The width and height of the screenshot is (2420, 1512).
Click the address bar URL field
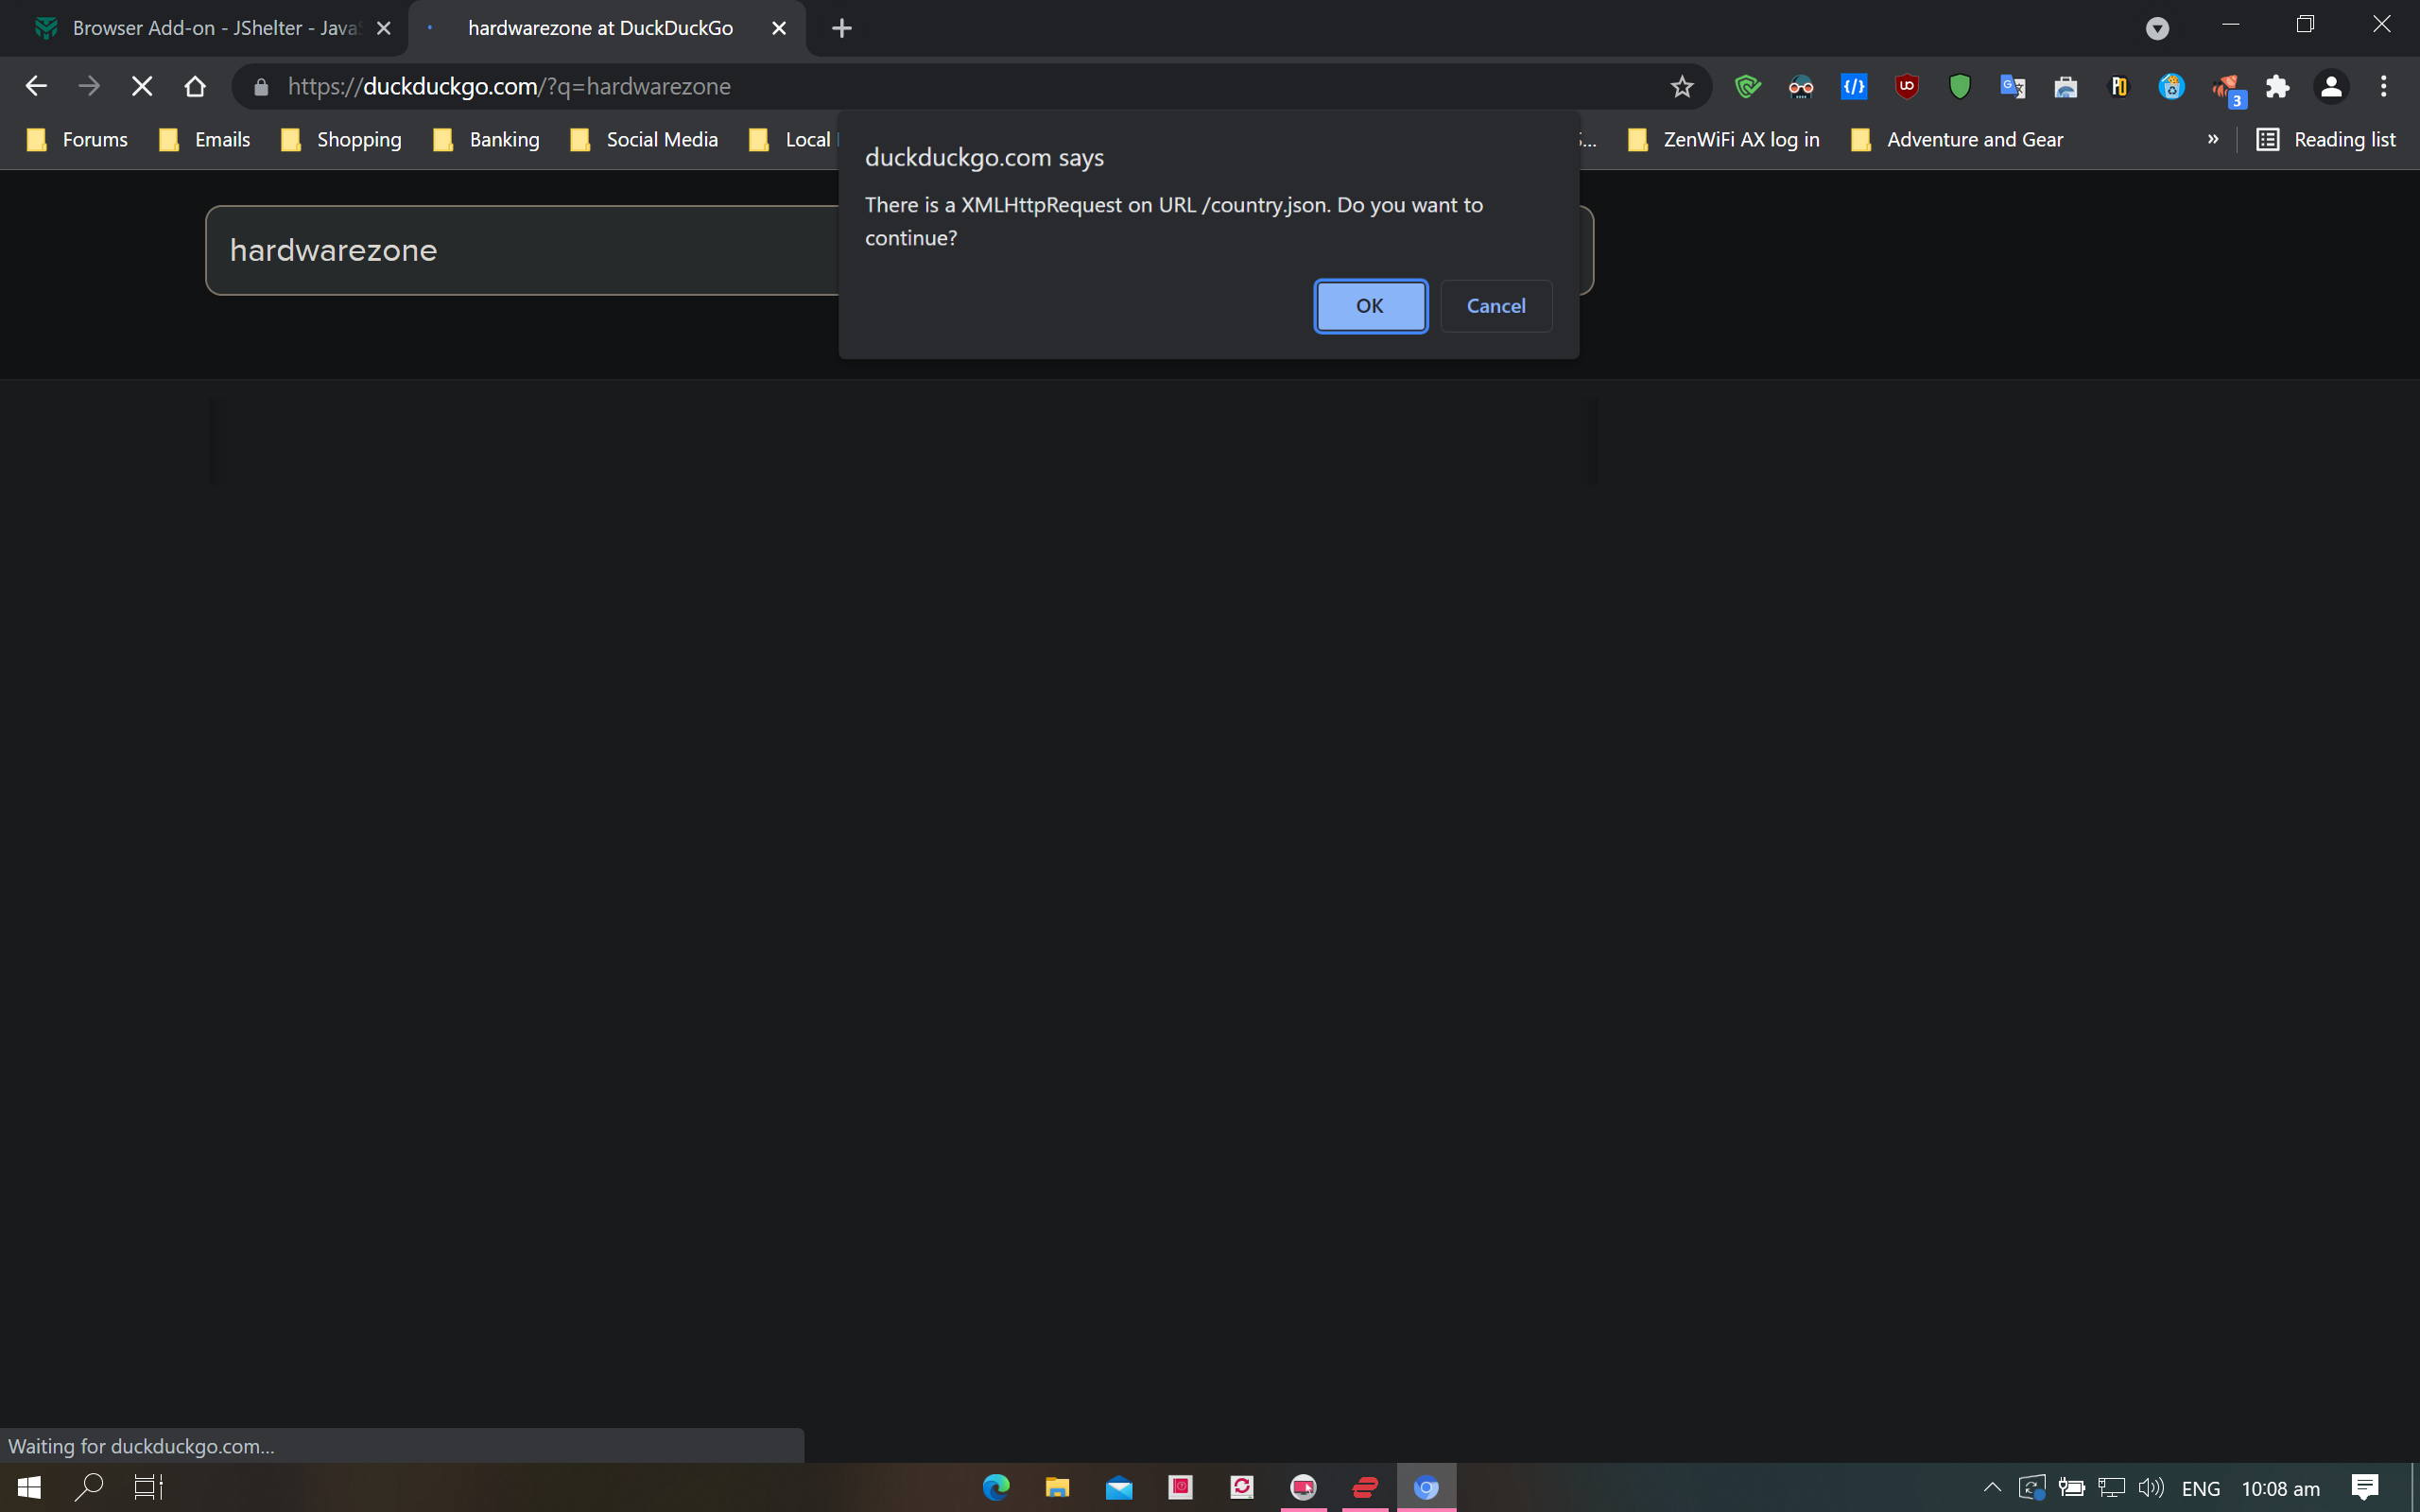pos(900,87)
